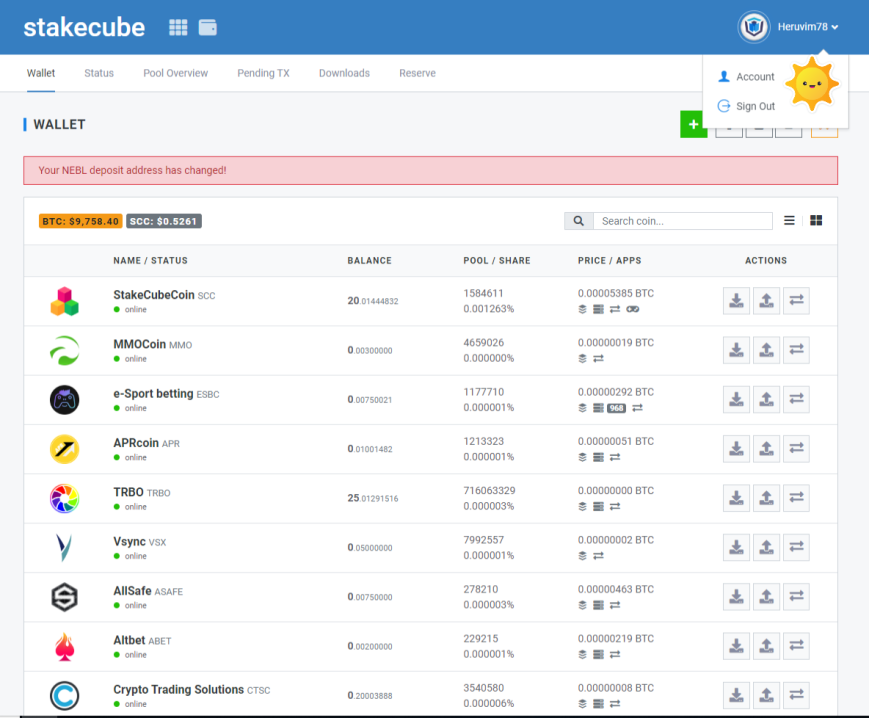Switch to the list view layout

(x=789, y=220)
